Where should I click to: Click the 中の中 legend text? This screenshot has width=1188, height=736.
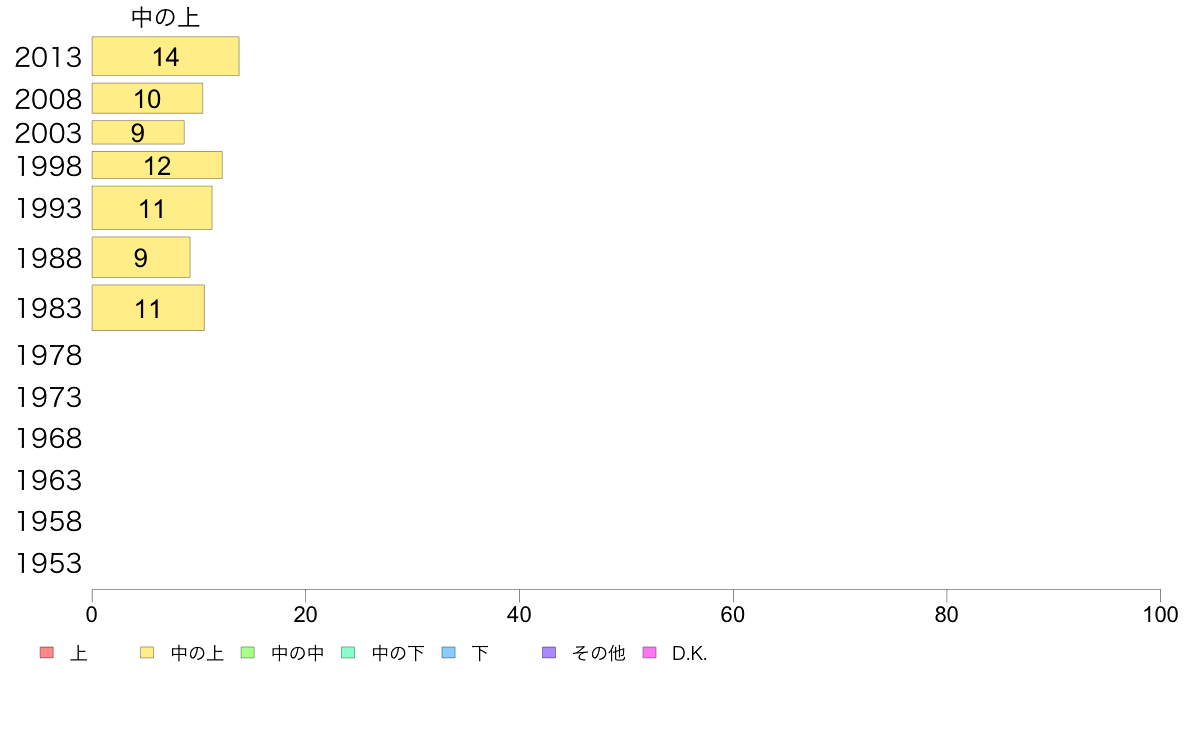point(298,653)
